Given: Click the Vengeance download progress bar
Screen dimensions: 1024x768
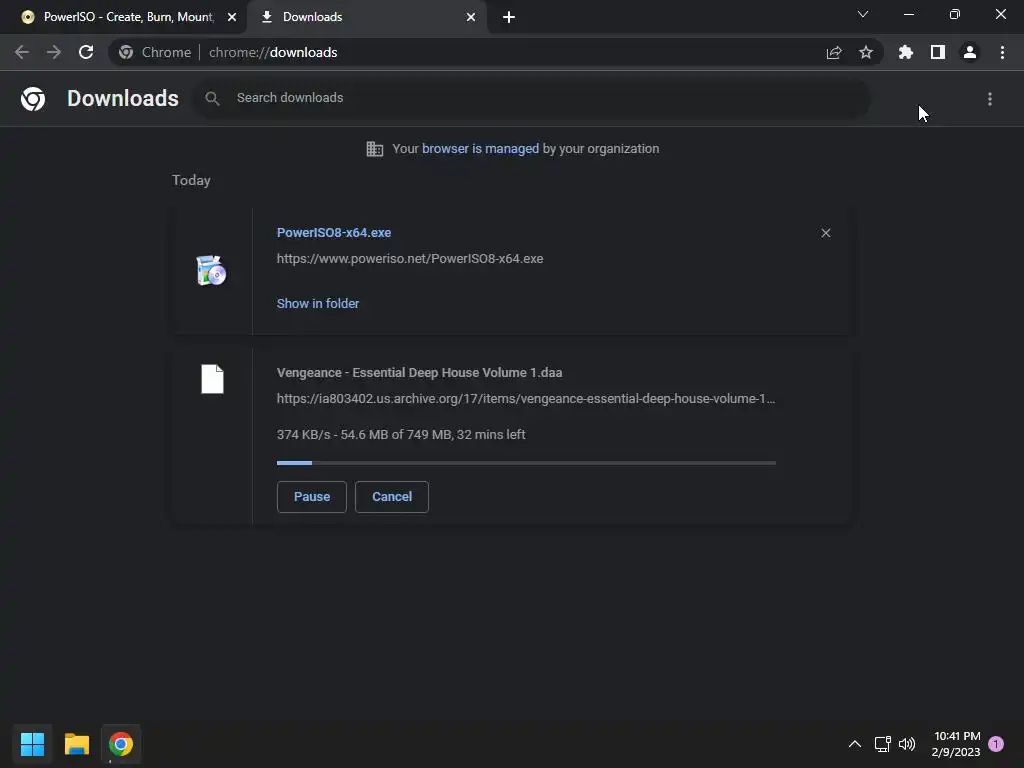Looking at the screenshot, I should [526, 463].
